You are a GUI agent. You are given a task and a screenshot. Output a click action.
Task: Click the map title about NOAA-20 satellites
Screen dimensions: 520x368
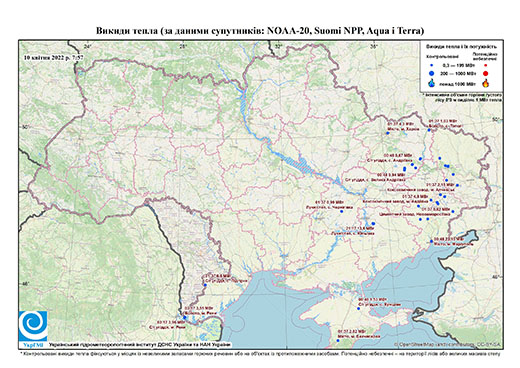pyautogui.click(x=260, y=31)
